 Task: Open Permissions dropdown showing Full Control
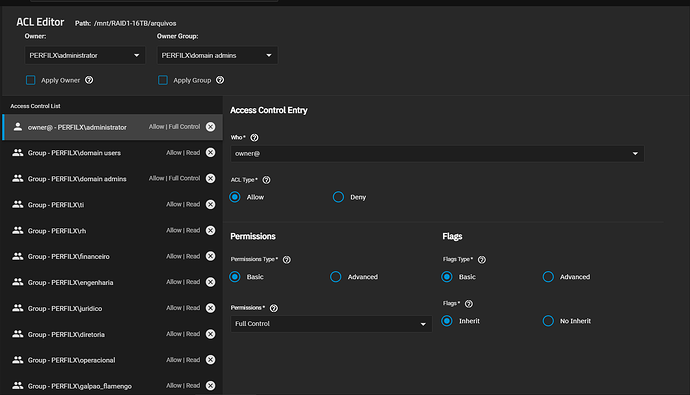click(x=331, y=324)
